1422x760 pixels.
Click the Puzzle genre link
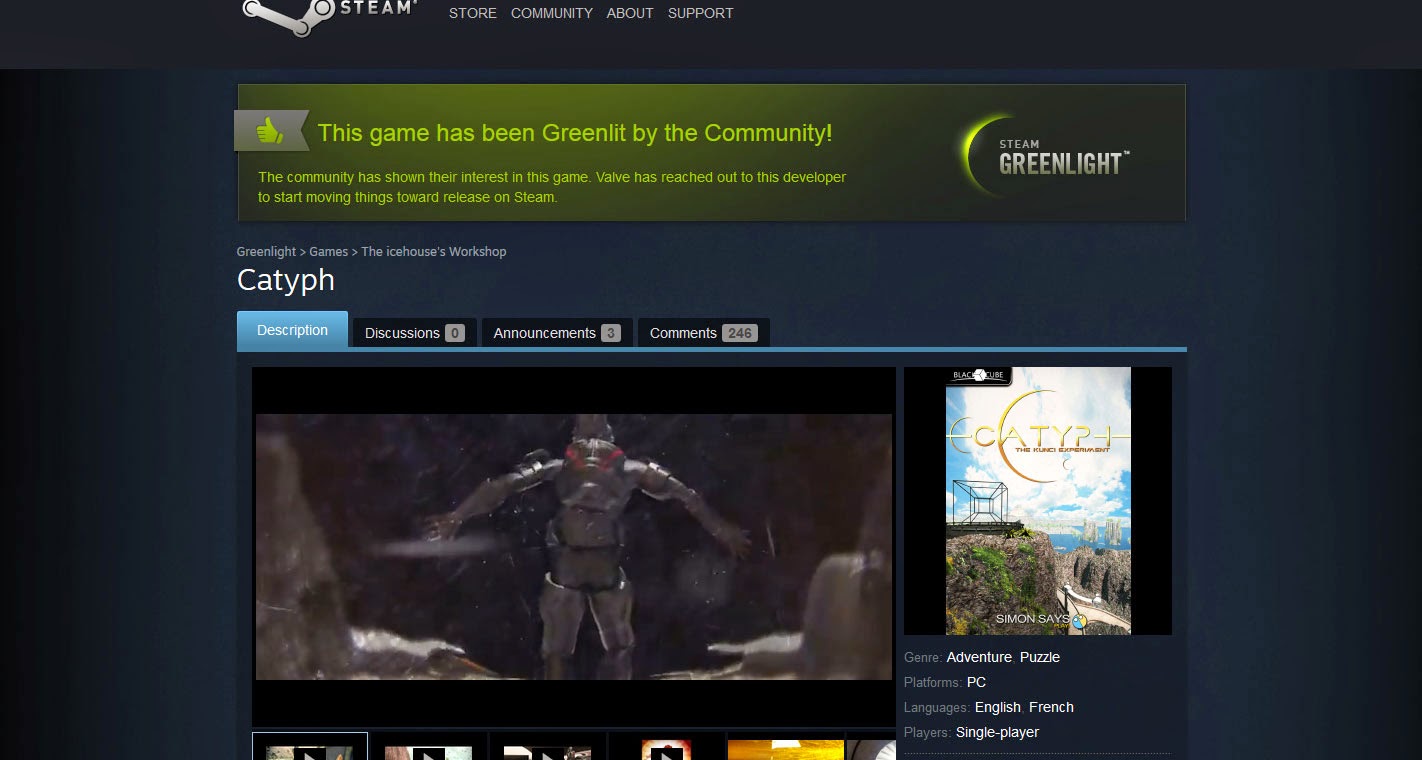1040,657
